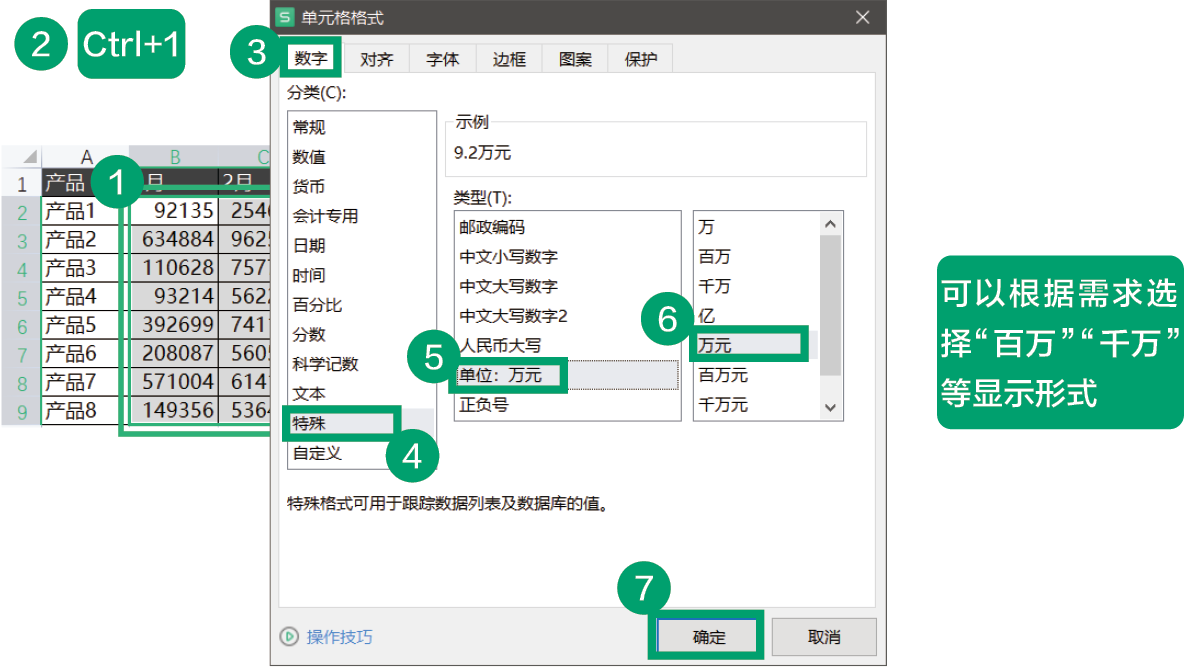Open the 字体 tab
Screen dimensions: 1184x669
[x=442, y=59]
